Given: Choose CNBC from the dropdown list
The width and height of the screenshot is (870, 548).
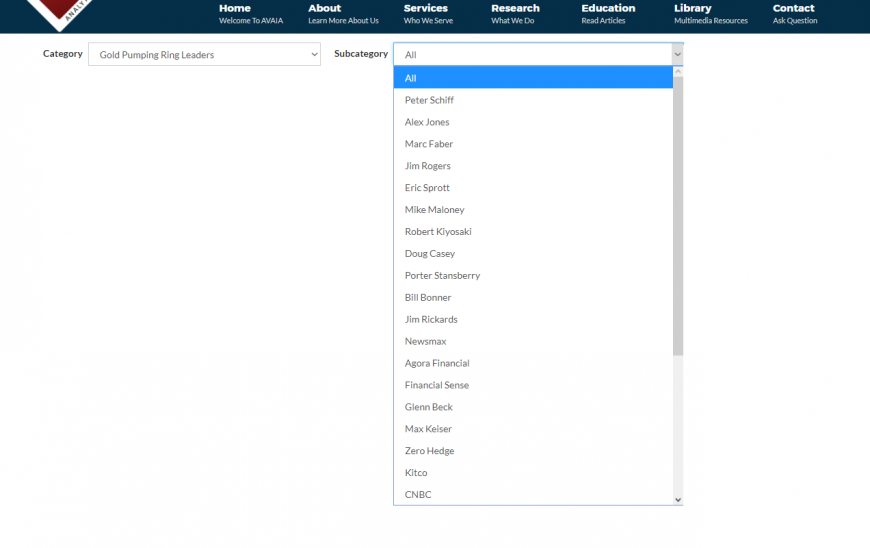Looking at the screenshot, I should [418, 495].
